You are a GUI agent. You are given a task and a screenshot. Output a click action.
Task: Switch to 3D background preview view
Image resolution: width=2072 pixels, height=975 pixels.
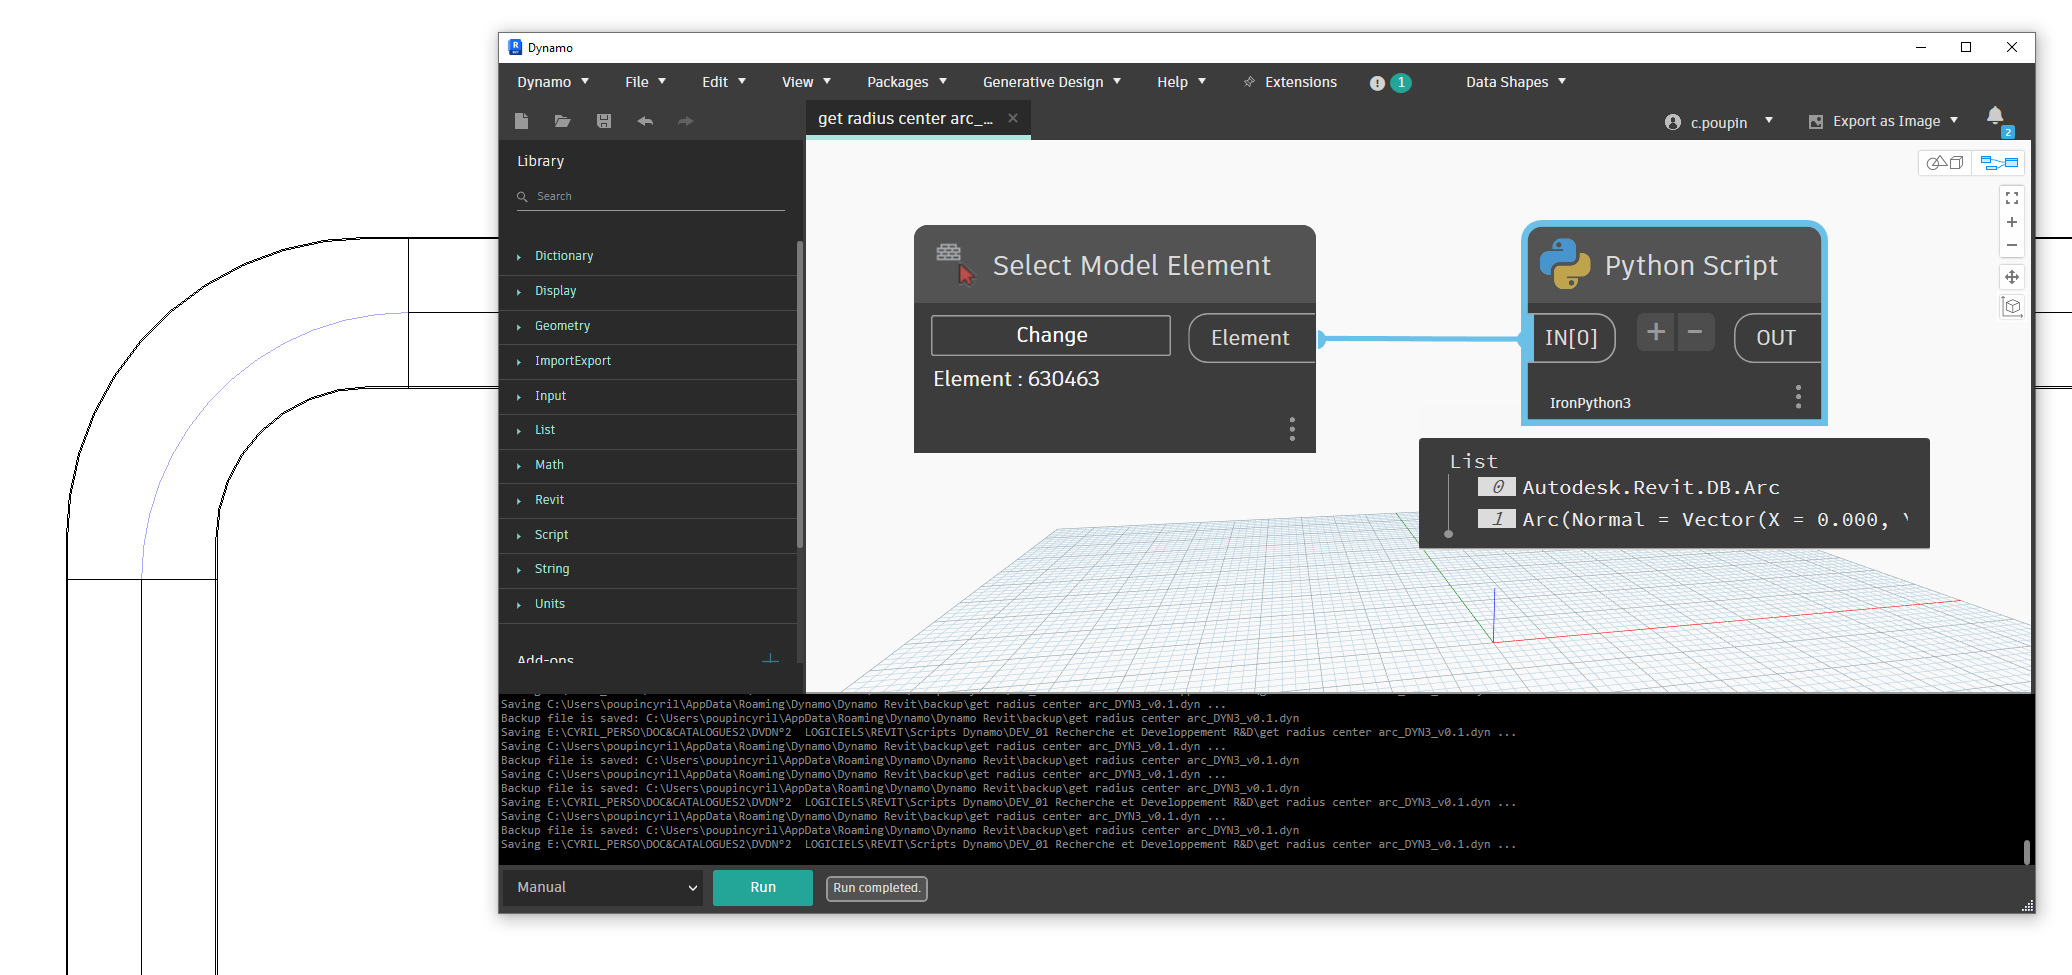click(x=1945, y=162)
